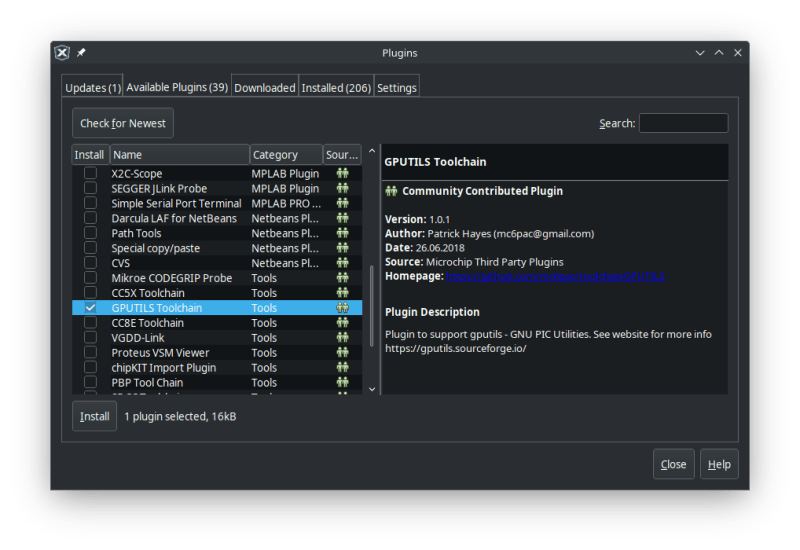Tick the PBP Tool Chain checkbox
The width and height of the screenshot is (800, 550).
[x=90, y=382]
